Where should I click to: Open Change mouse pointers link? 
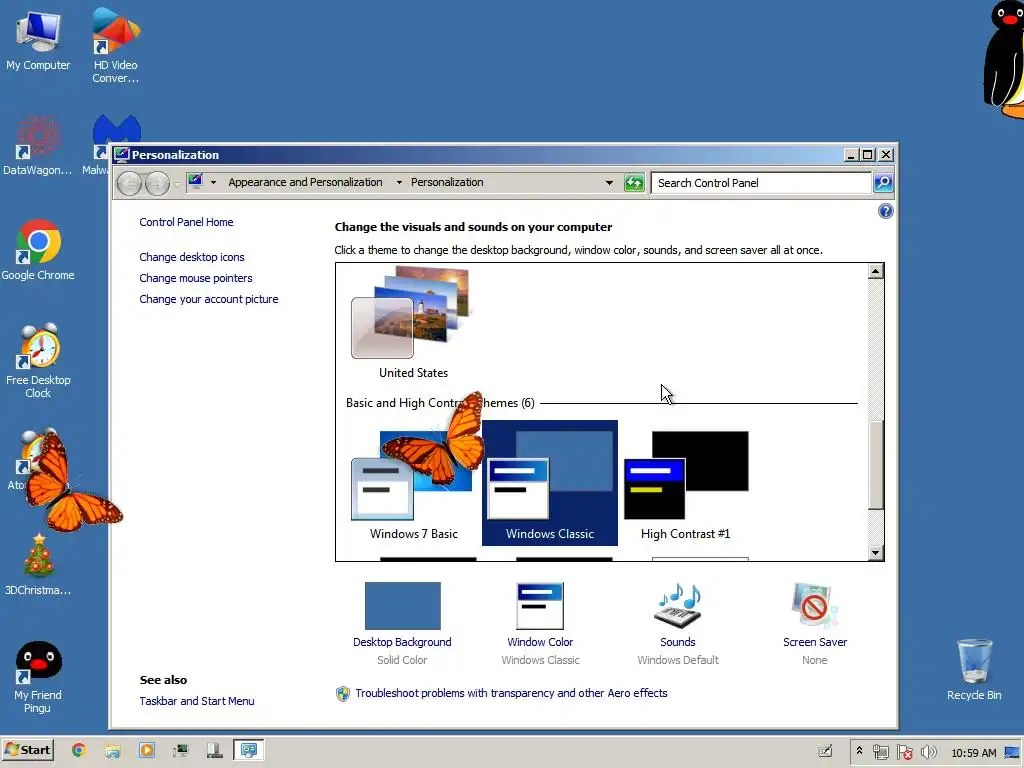pos(195,278)
